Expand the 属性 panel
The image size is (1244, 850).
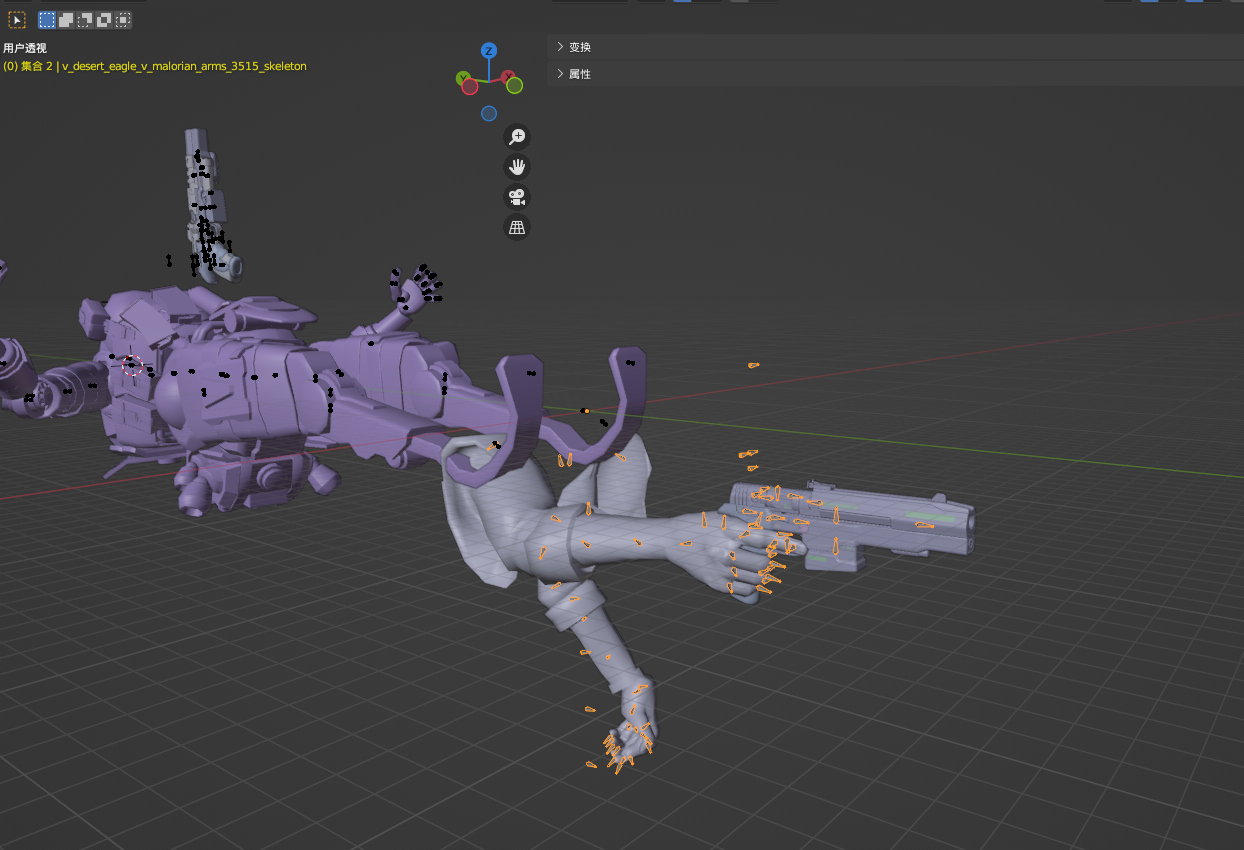pos(895,74)
